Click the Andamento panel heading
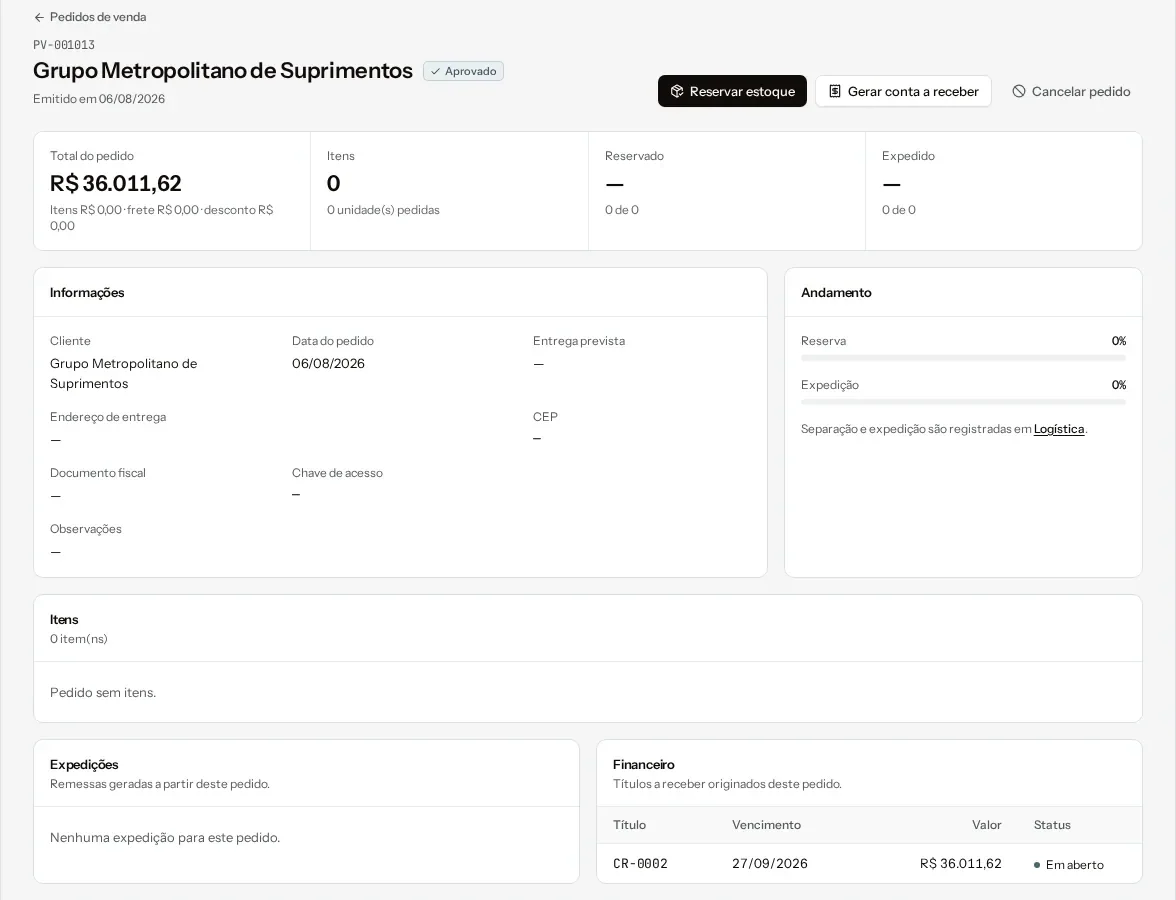Screen dimensions: 1176x900 point(836,292)
